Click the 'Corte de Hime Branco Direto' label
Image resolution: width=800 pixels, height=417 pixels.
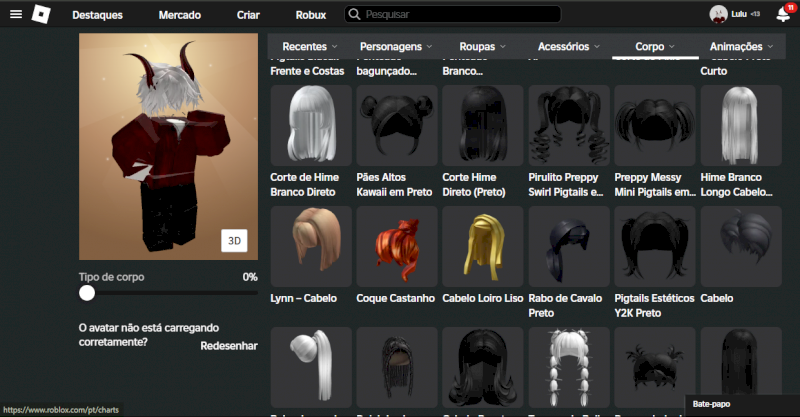pyautogui.click(x=305, y=185)
